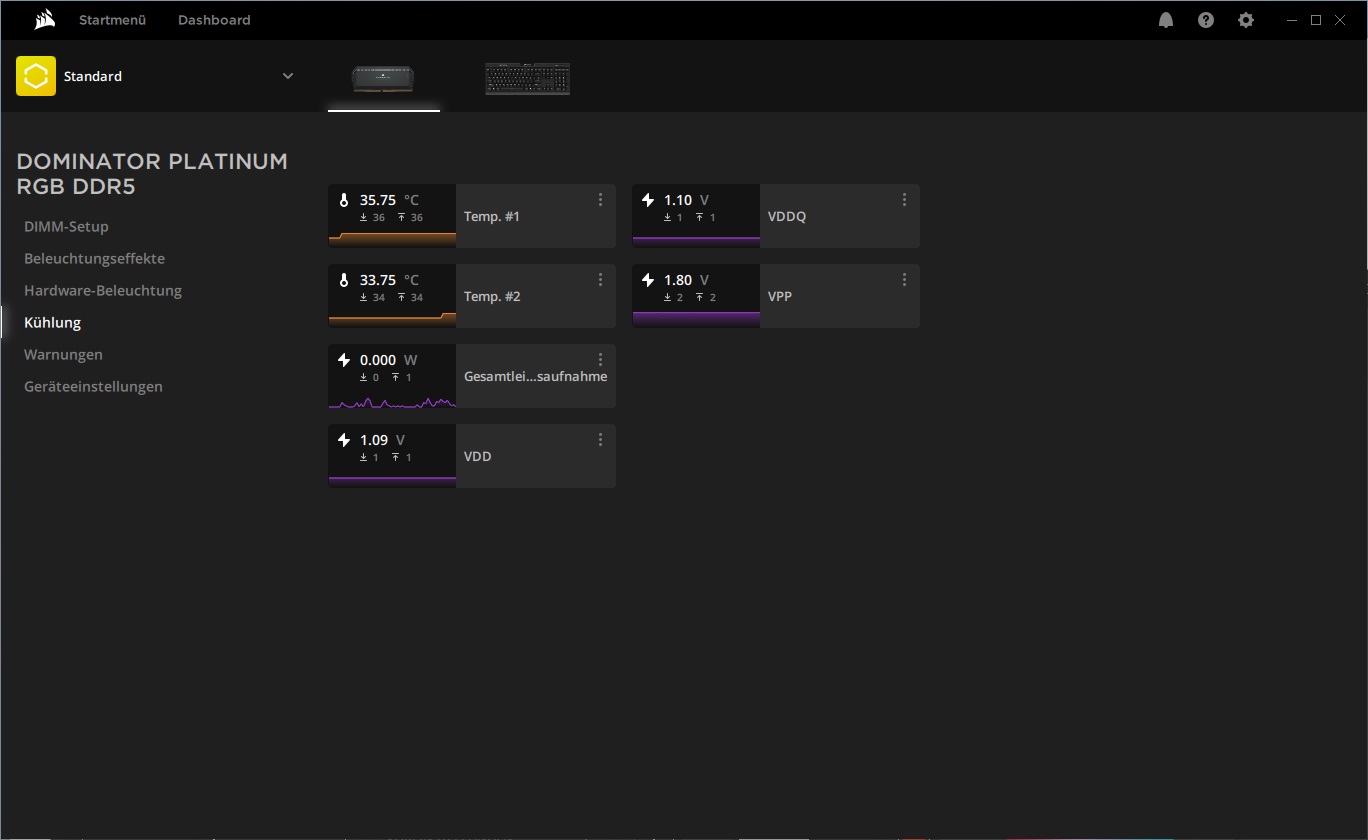Image resolution: width=1368 pixels, height=840 pixels.
Task: Click the VDD label
Action: point(477,457)
